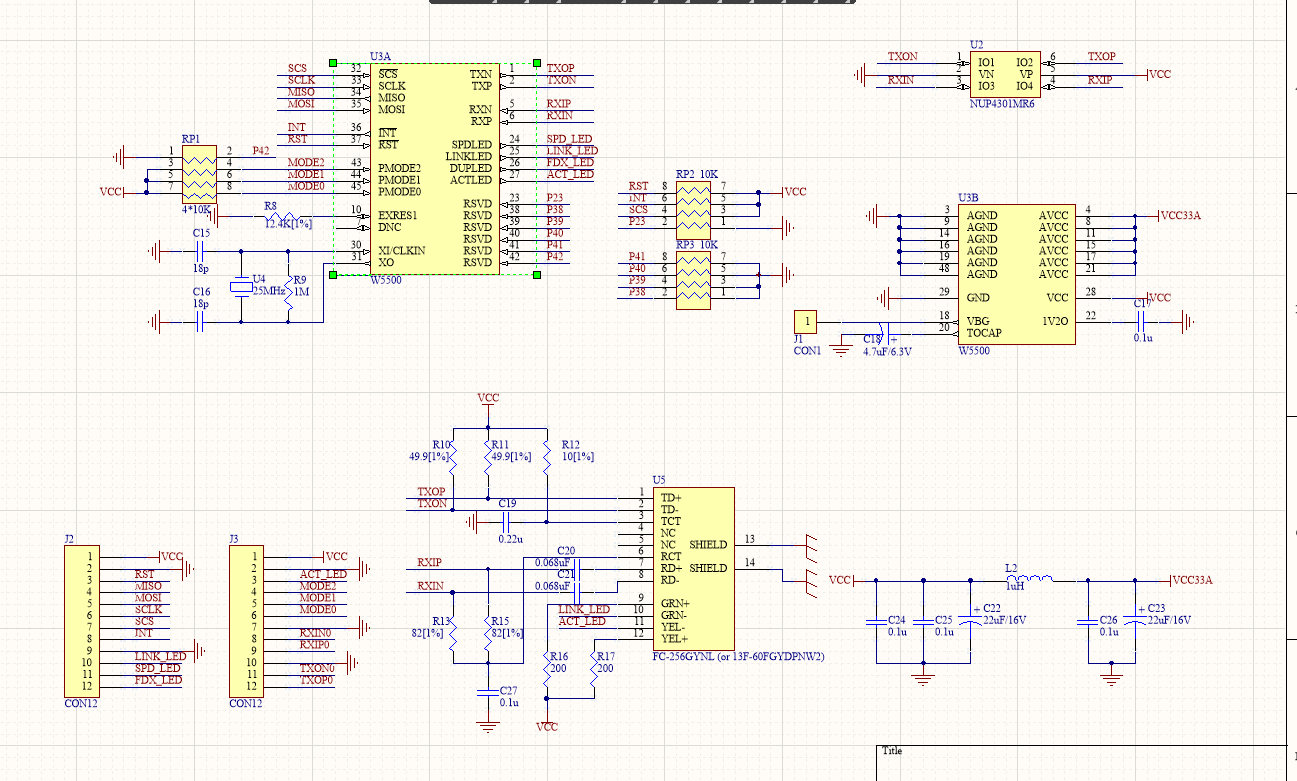Screen dimensions: 1297x781
Task: Select the RP3 10K resistor network
Action: (x=693, y=281)
